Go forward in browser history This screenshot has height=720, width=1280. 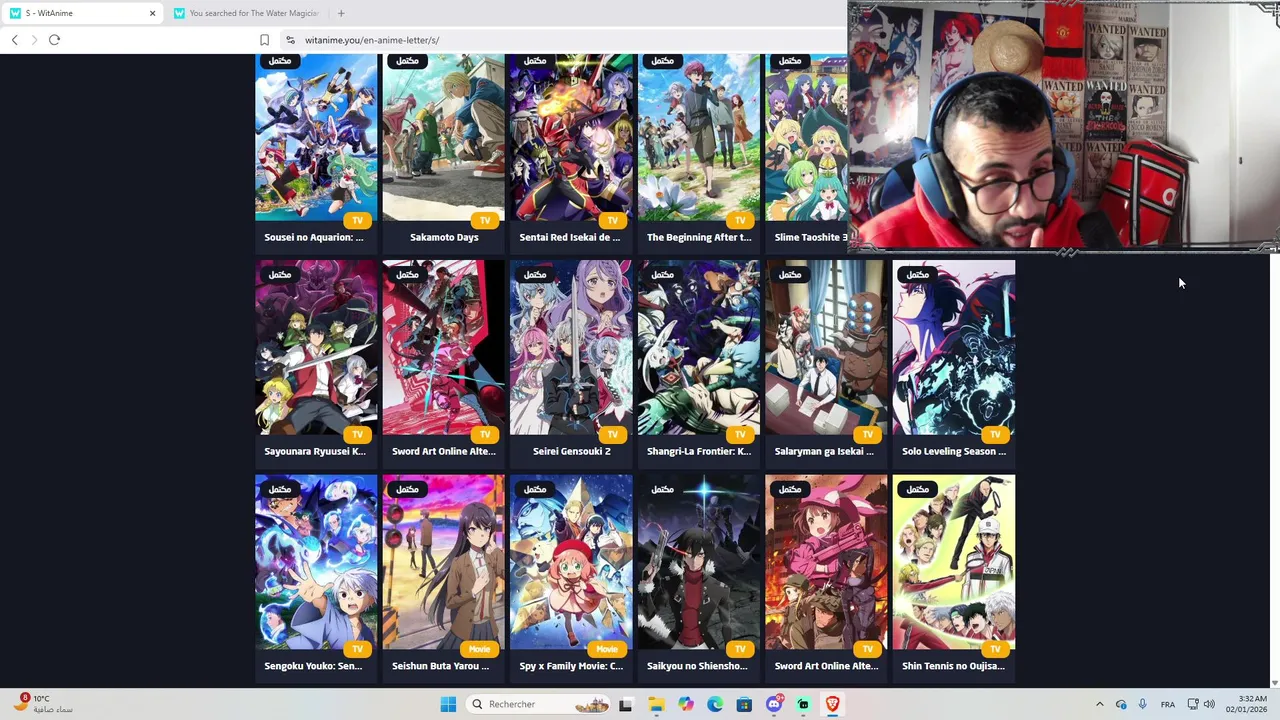(x=34, y=40)
